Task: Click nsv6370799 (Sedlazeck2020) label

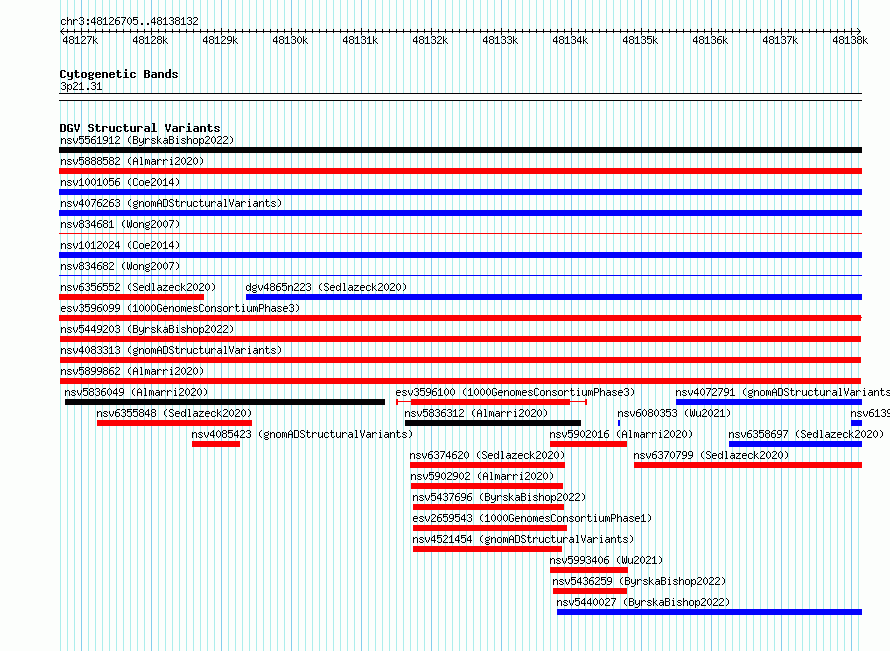Action: point(711,455)
